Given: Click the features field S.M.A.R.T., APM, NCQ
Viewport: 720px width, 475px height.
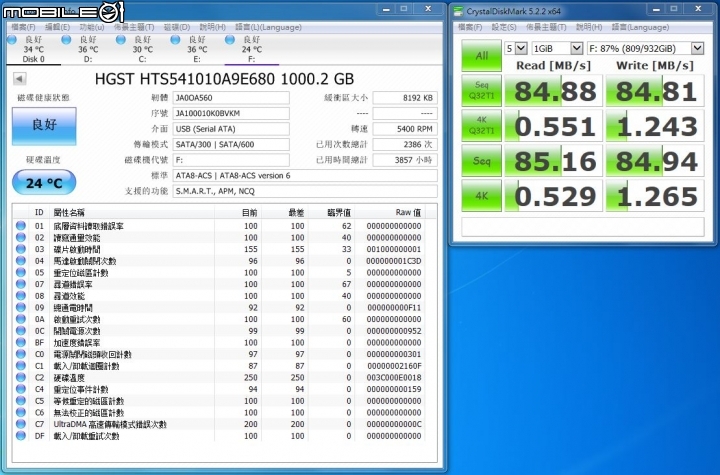Looking at the screenshot, I should coord(305,191).
